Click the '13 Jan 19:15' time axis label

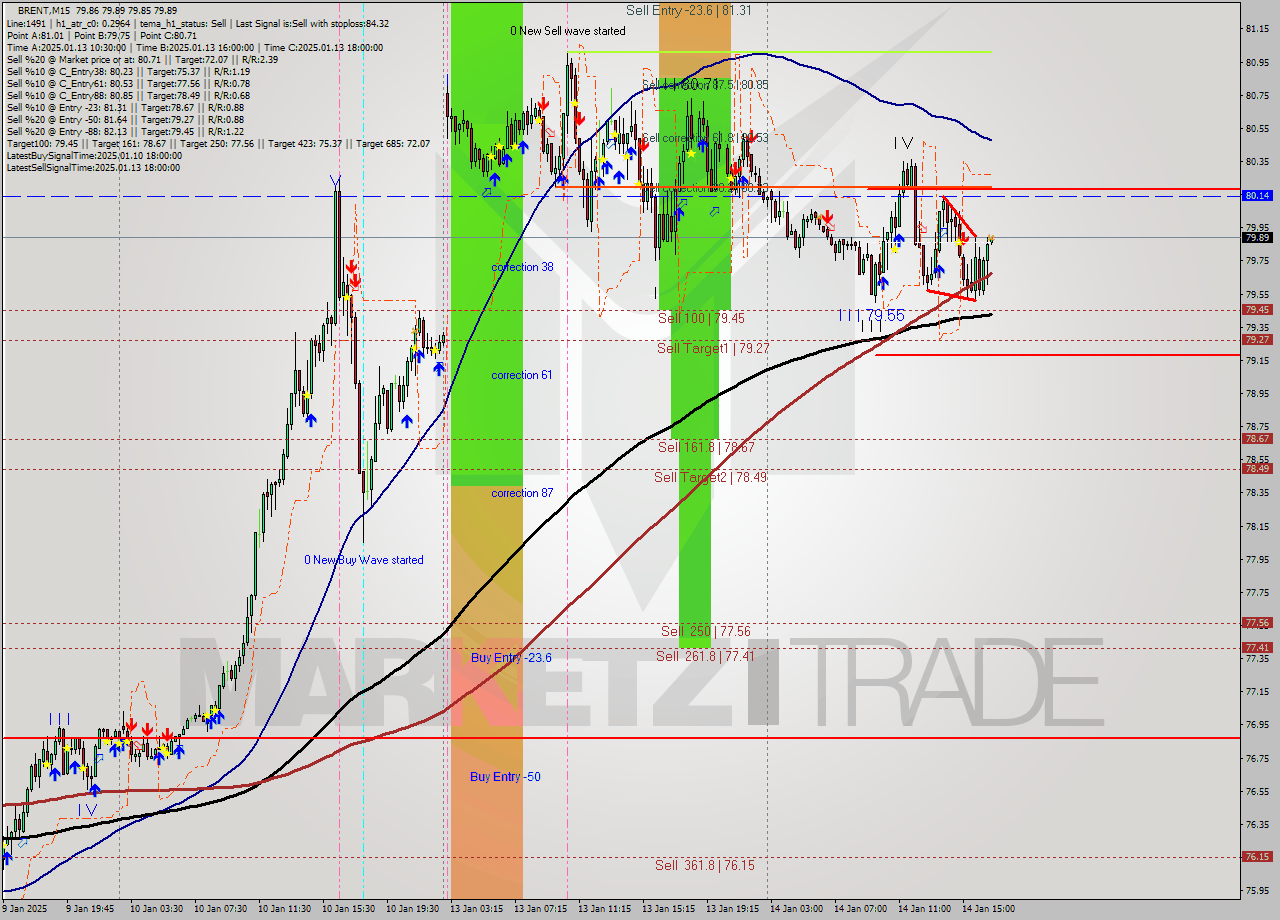[x=734, y=909]
